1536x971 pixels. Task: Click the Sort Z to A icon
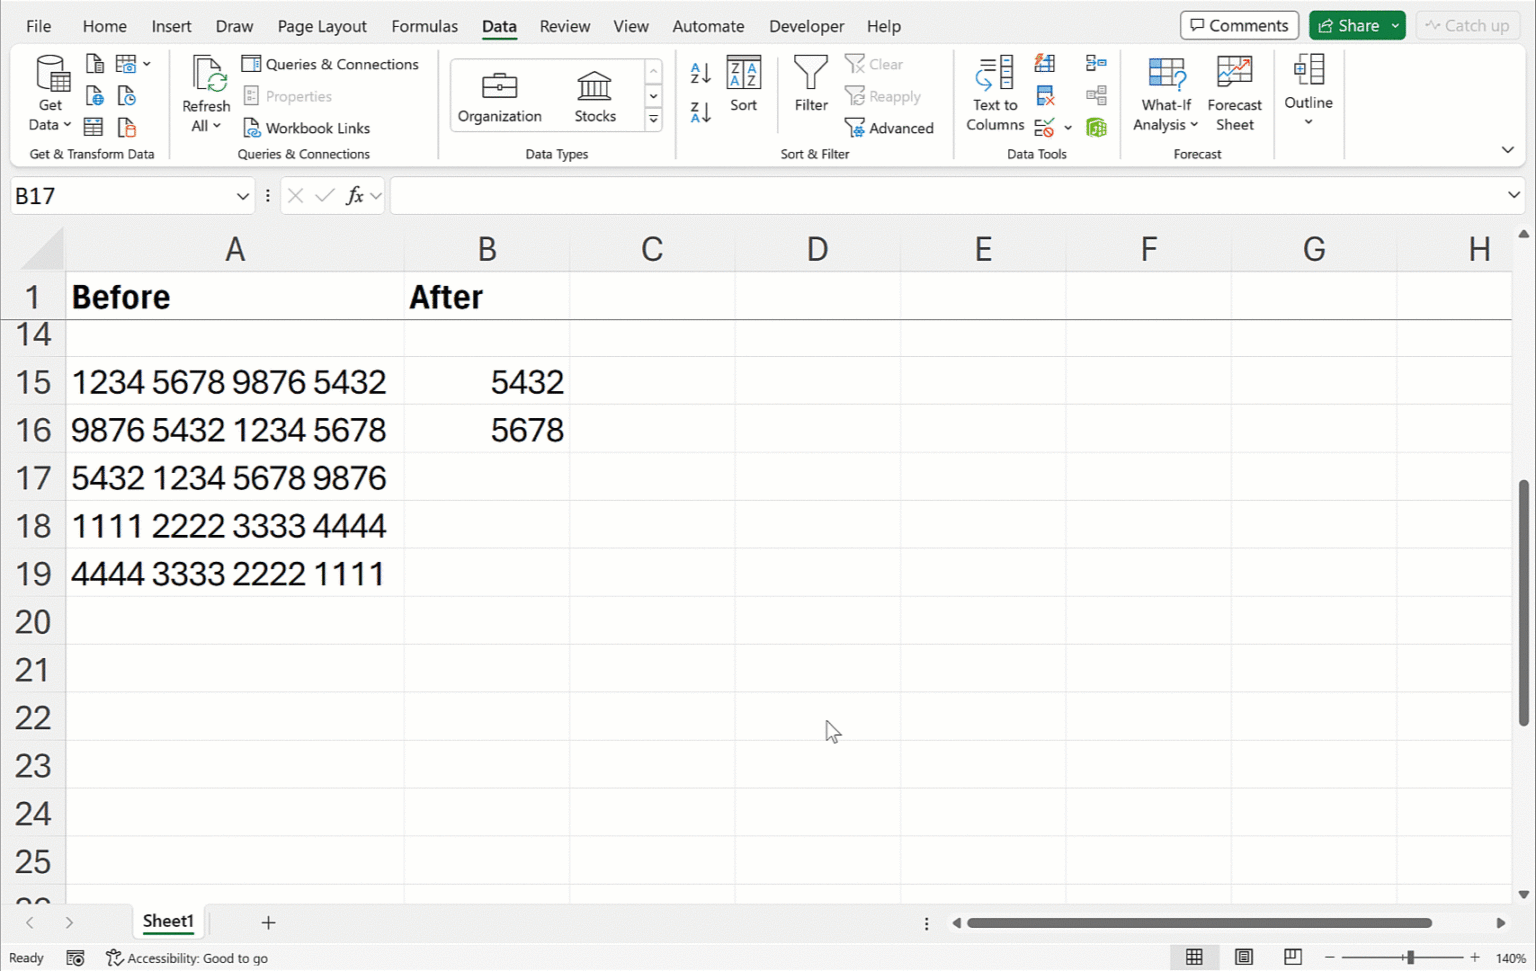pos(700,112)
